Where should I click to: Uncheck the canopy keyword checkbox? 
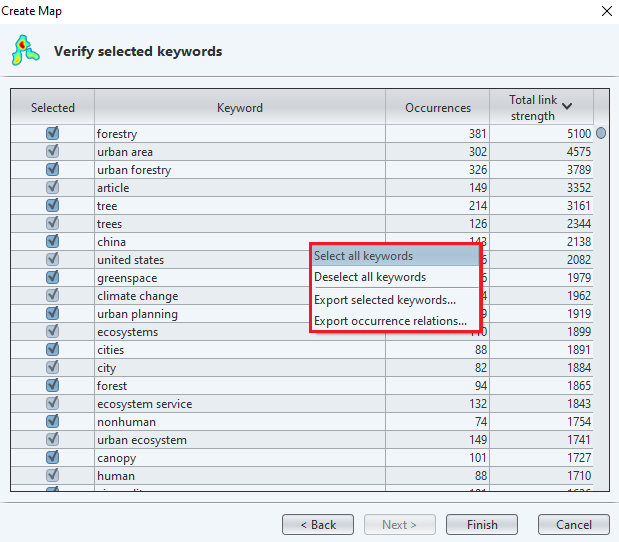pos(52,457)
